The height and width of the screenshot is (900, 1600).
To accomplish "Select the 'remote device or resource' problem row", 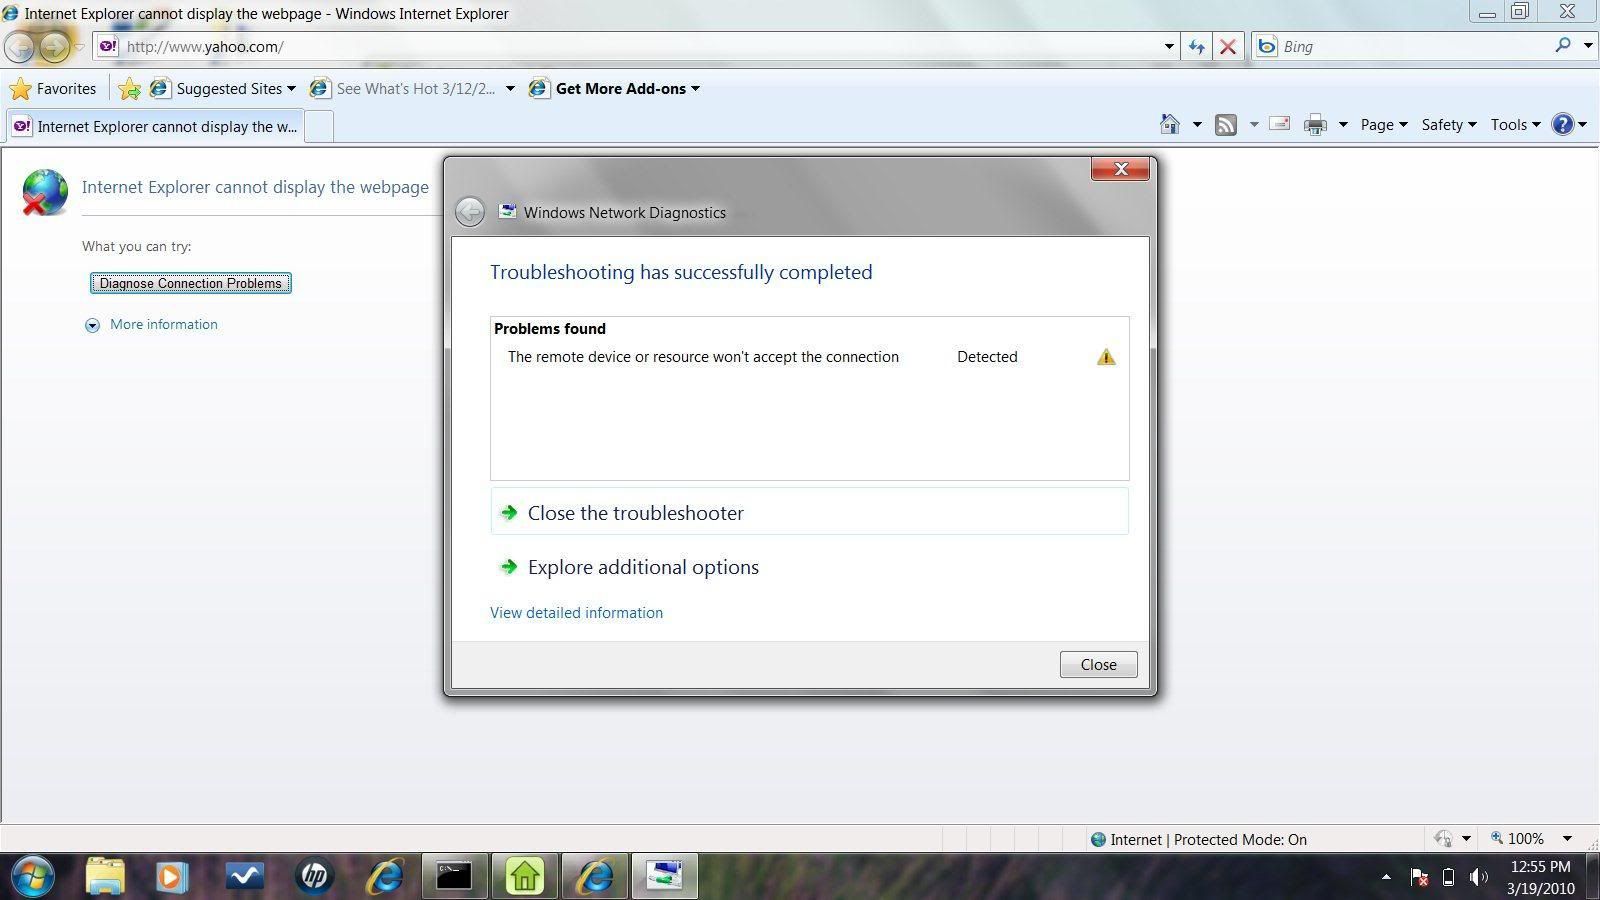I will [810, 357].
